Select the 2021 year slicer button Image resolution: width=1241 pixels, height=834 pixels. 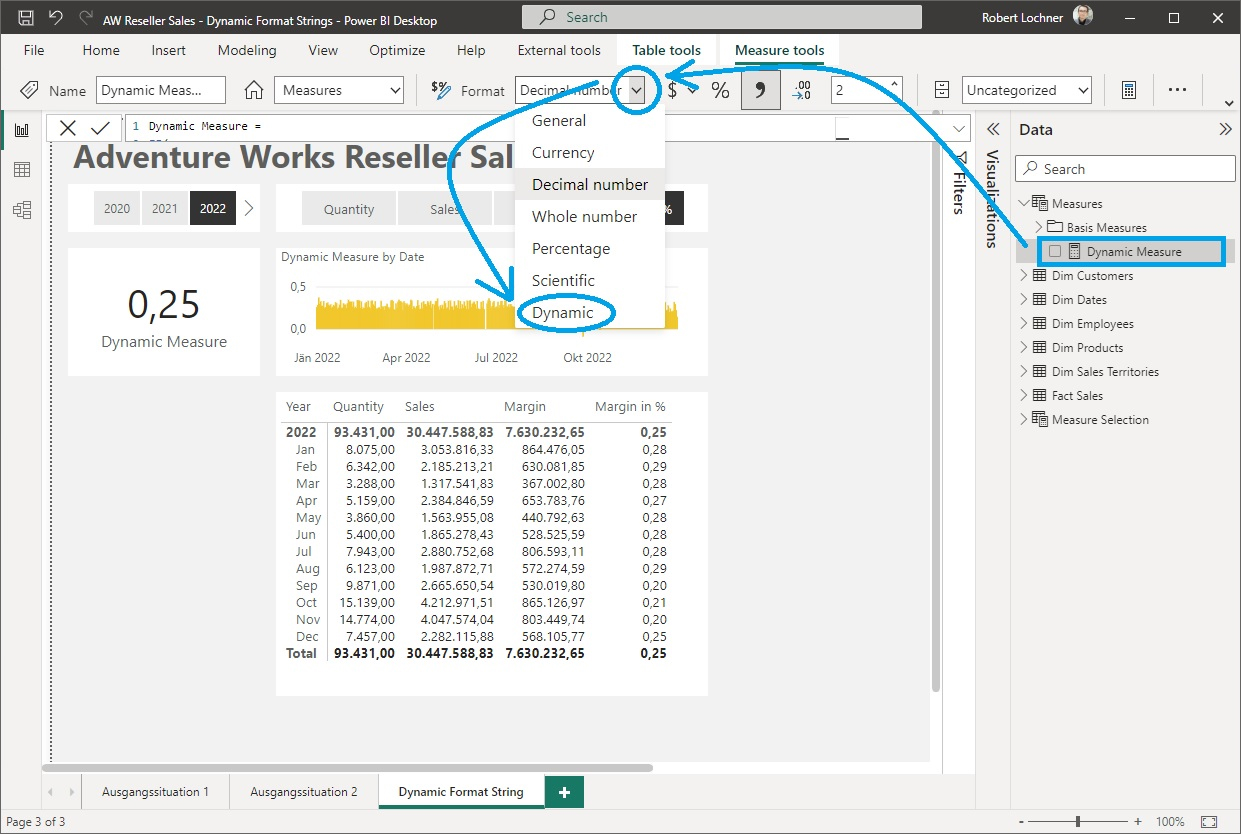pos(165,208)
